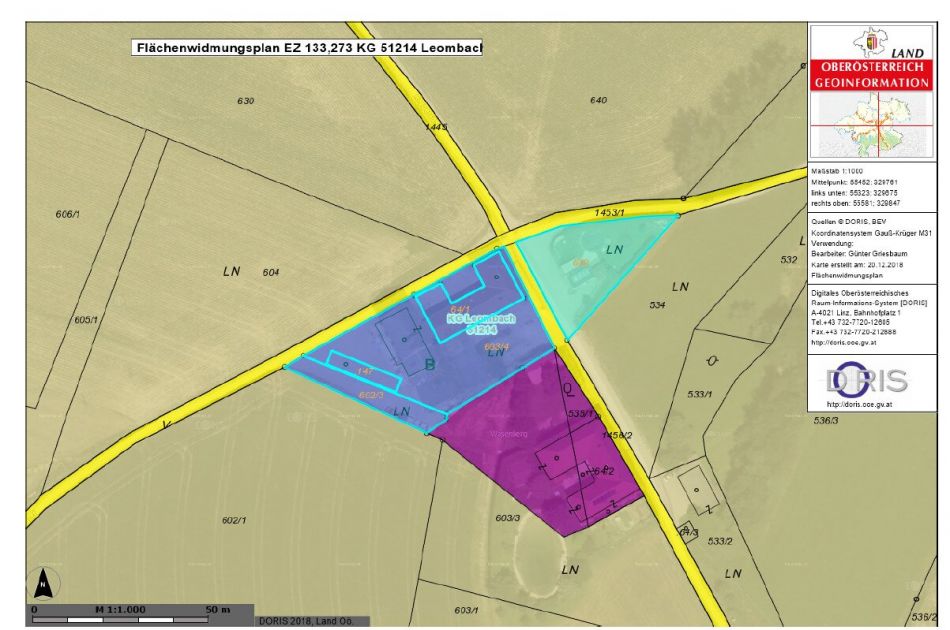Screen dimensions: 950x630
Task: Open the http://doris.ooe.gv.at link in the info panel
Action: point(847,342)
